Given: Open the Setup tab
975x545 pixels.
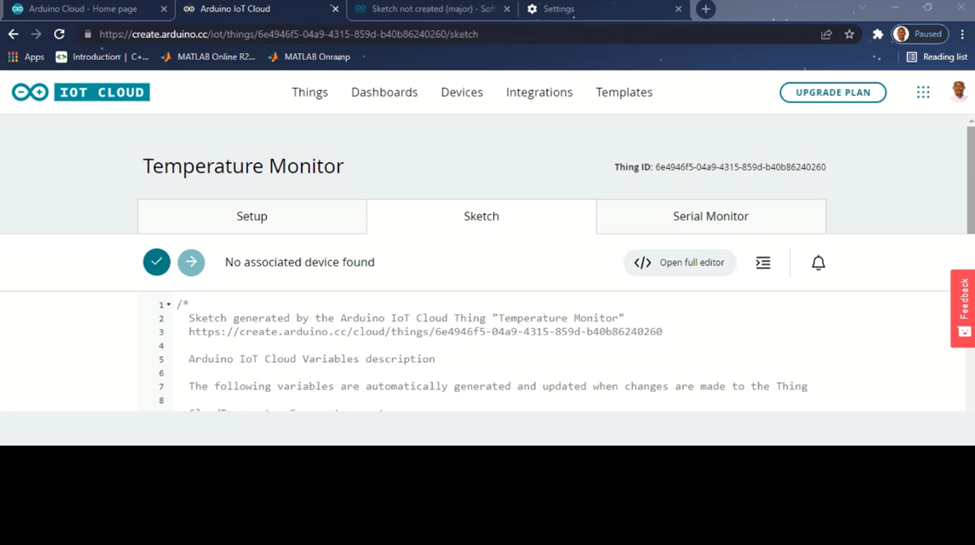Looking at the screenshot, I should (252, 217).
